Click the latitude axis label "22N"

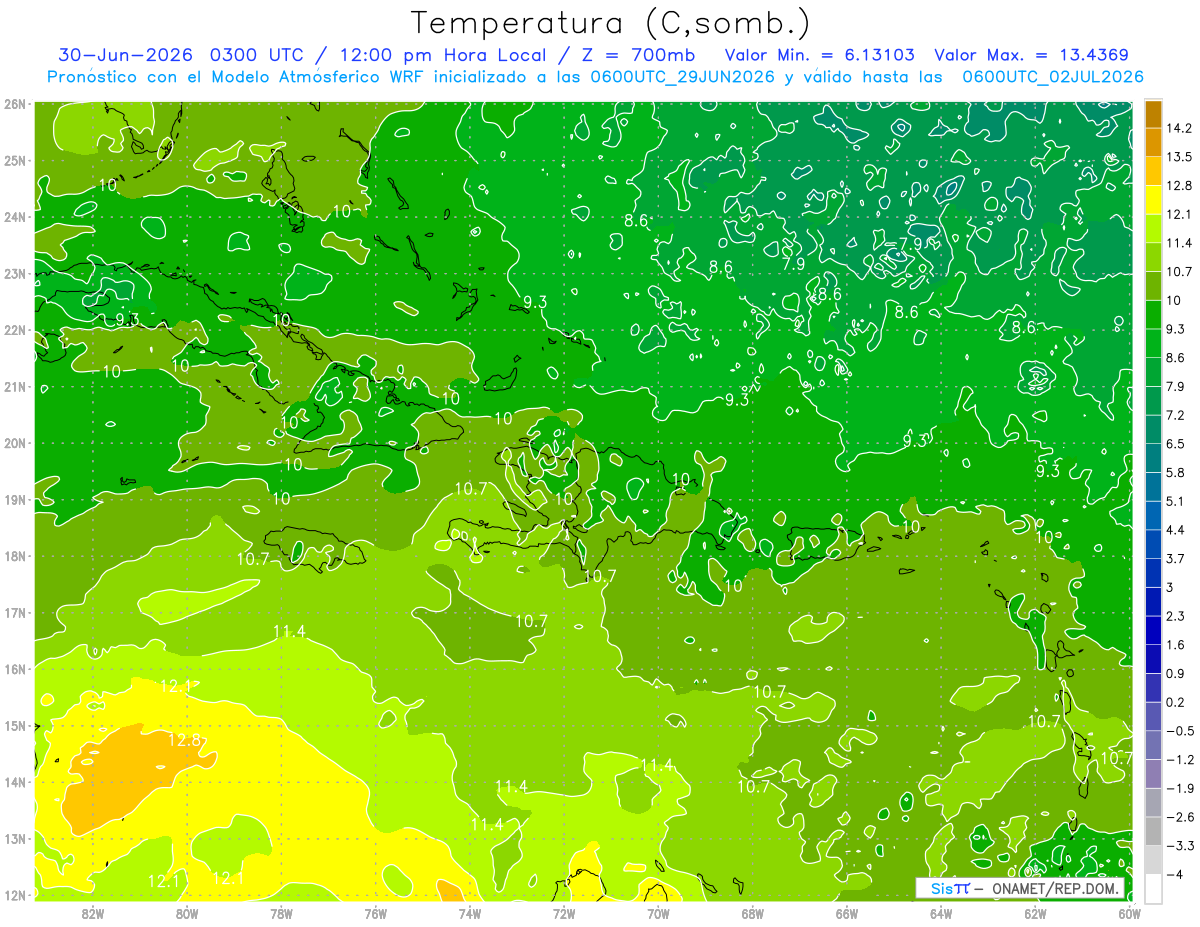tap(14, 330)
